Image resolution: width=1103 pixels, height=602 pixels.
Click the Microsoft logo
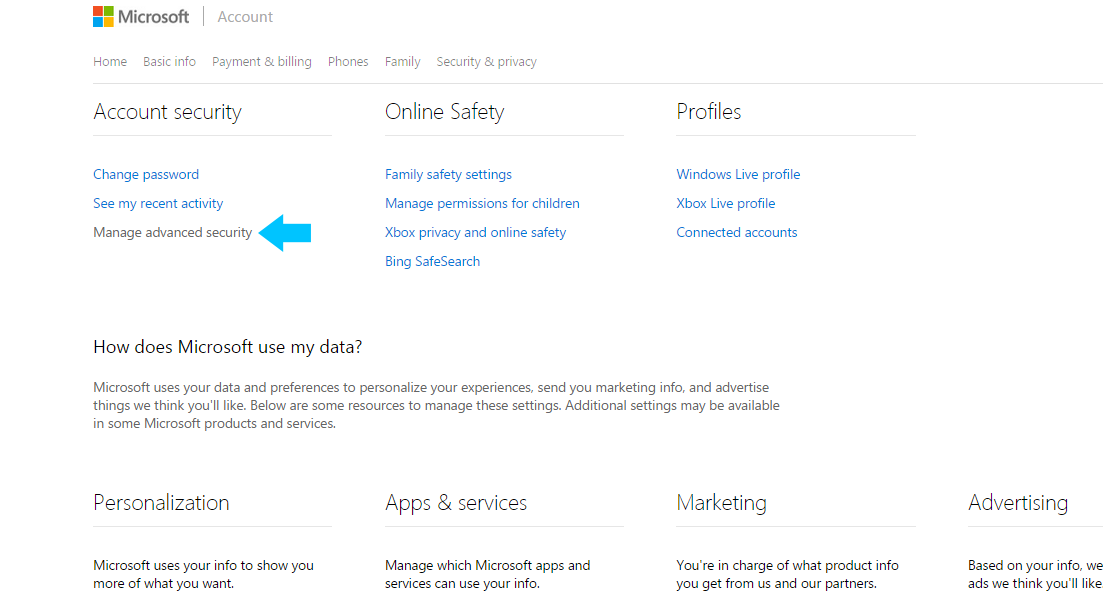pos(141,16)
